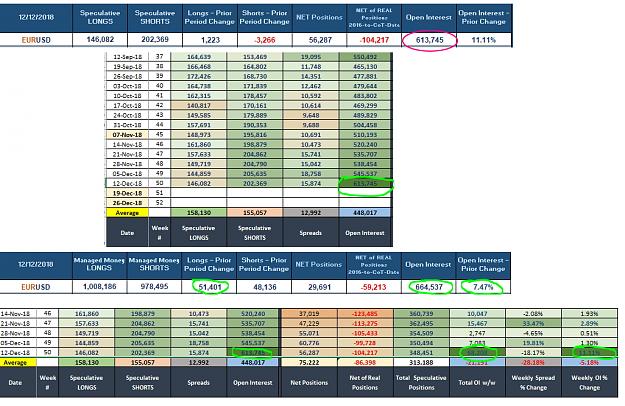Click the -3,266 Shorts prior change value
Image resolution: width=625 pixels, height=406 pixels.
pos(265,40)
